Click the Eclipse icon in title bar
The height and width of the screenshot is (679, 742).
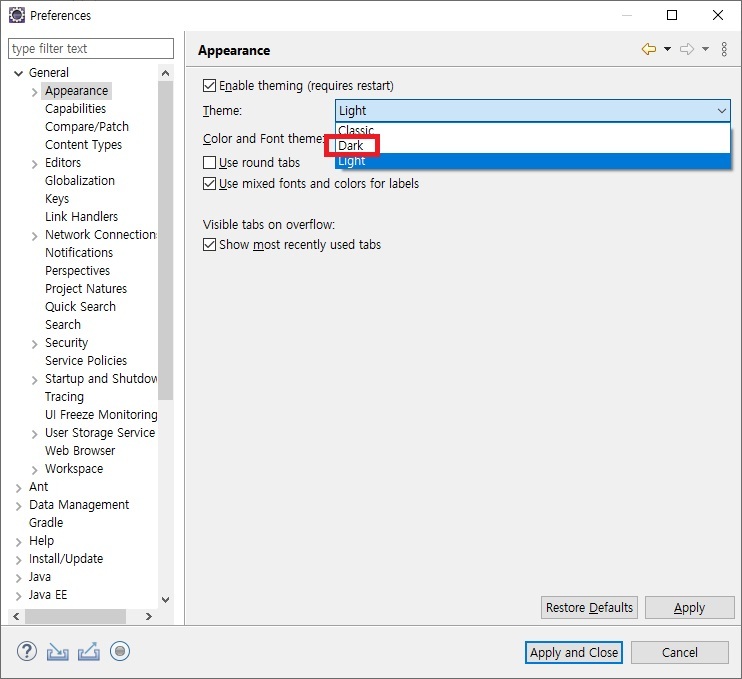(17, 15)
